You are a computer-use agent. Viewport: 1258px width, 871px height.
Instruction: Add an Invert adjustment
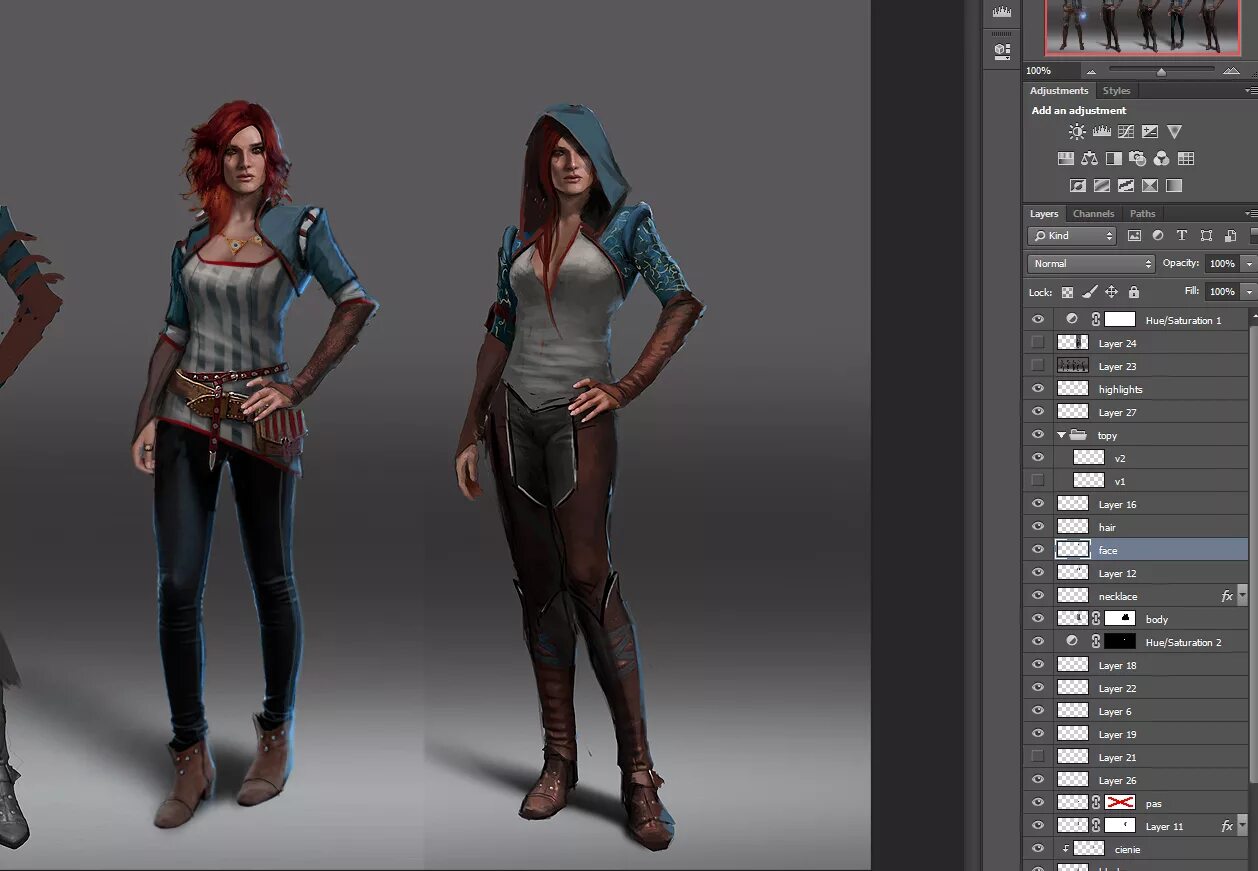1078,186
